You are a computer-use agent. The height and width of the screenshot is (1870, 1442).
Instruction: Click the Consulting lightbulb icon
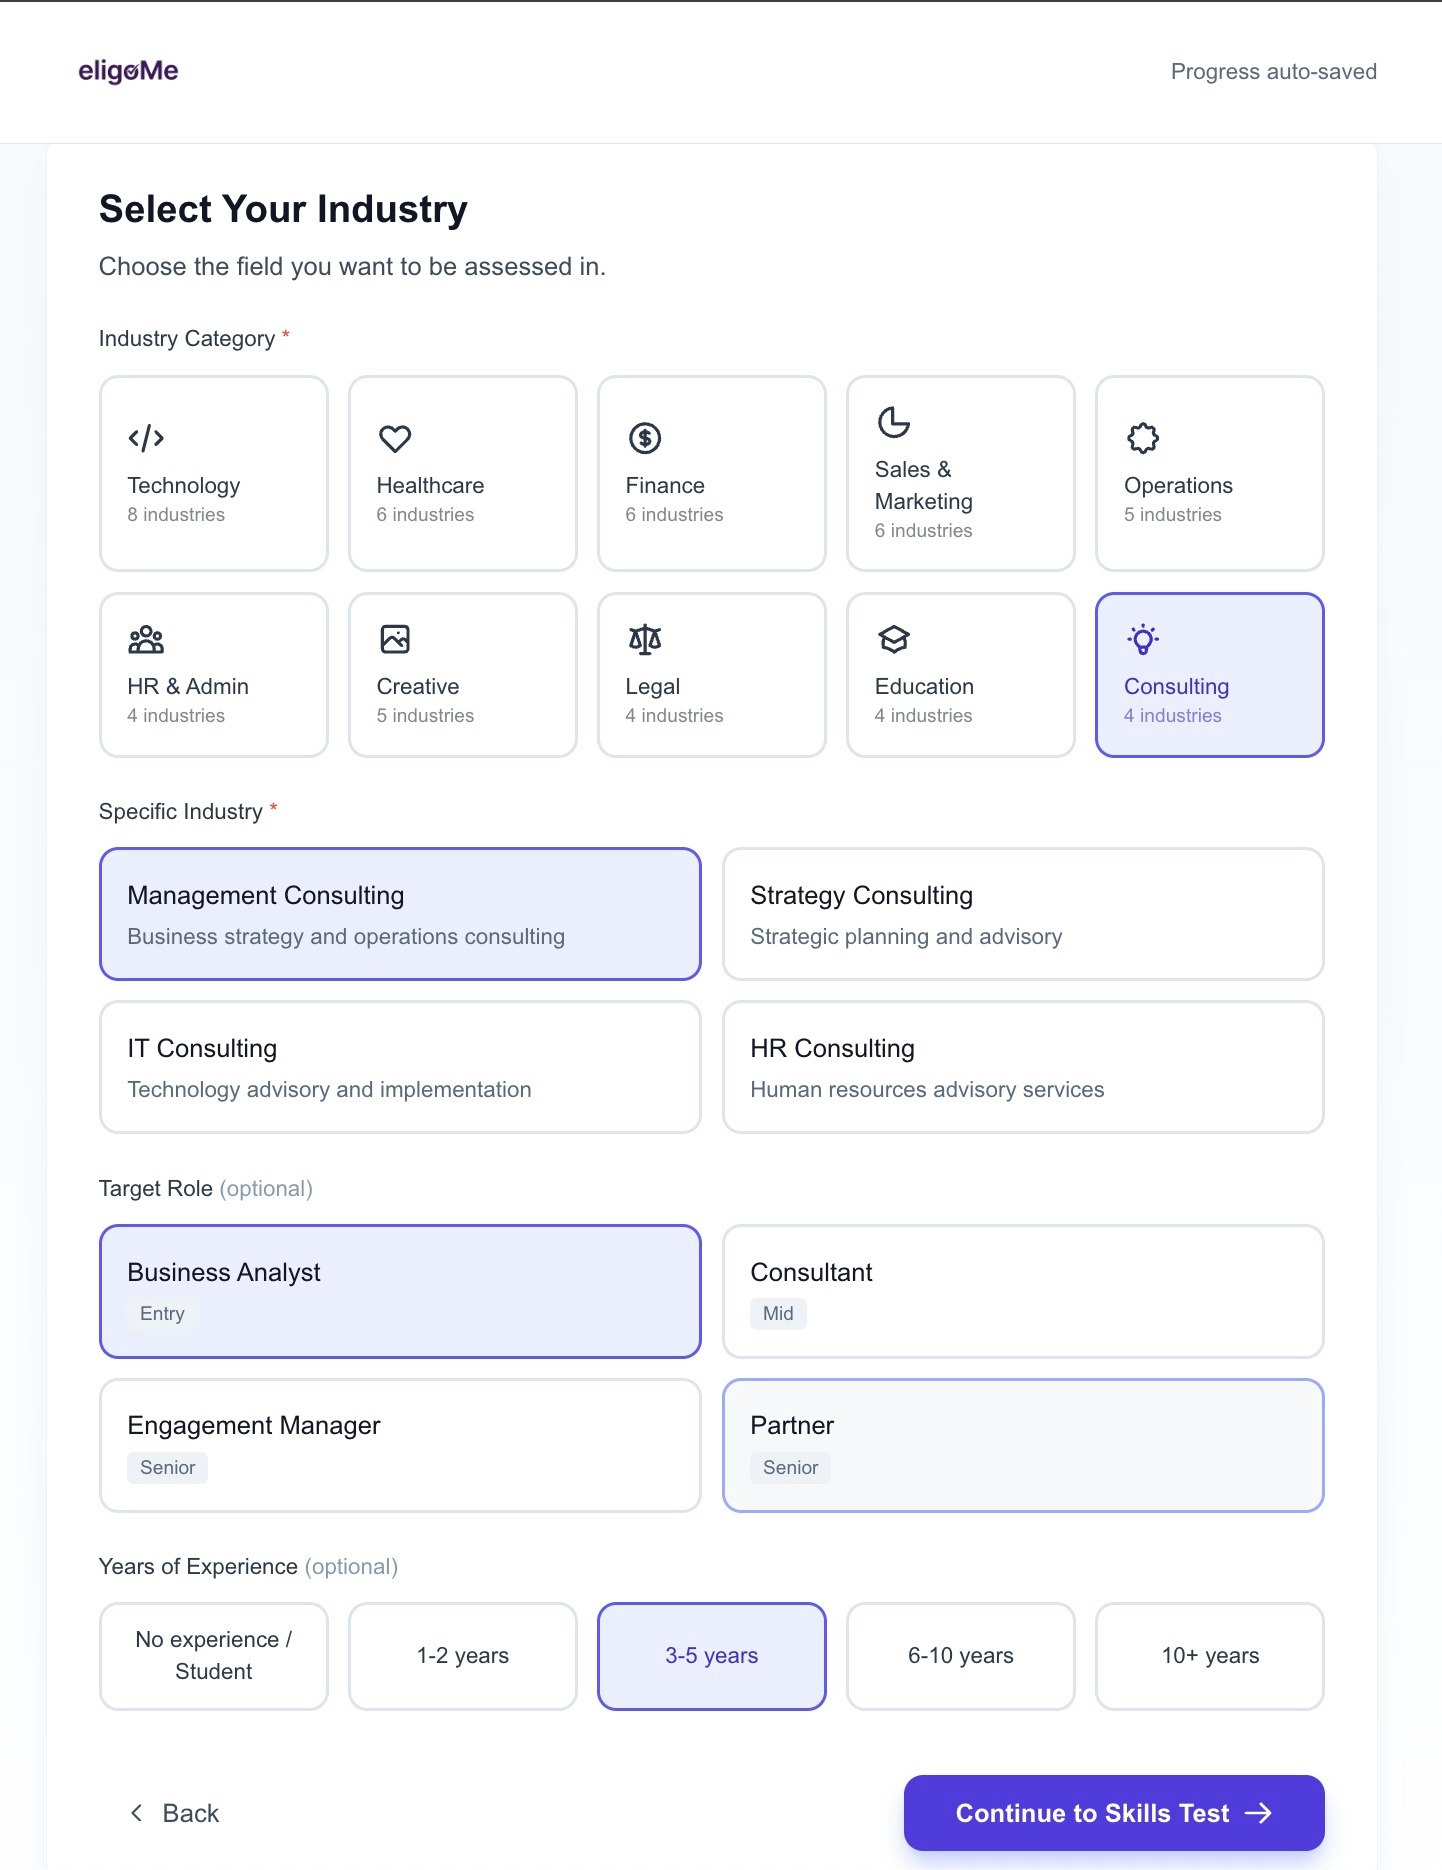(x=1143, y=639)
